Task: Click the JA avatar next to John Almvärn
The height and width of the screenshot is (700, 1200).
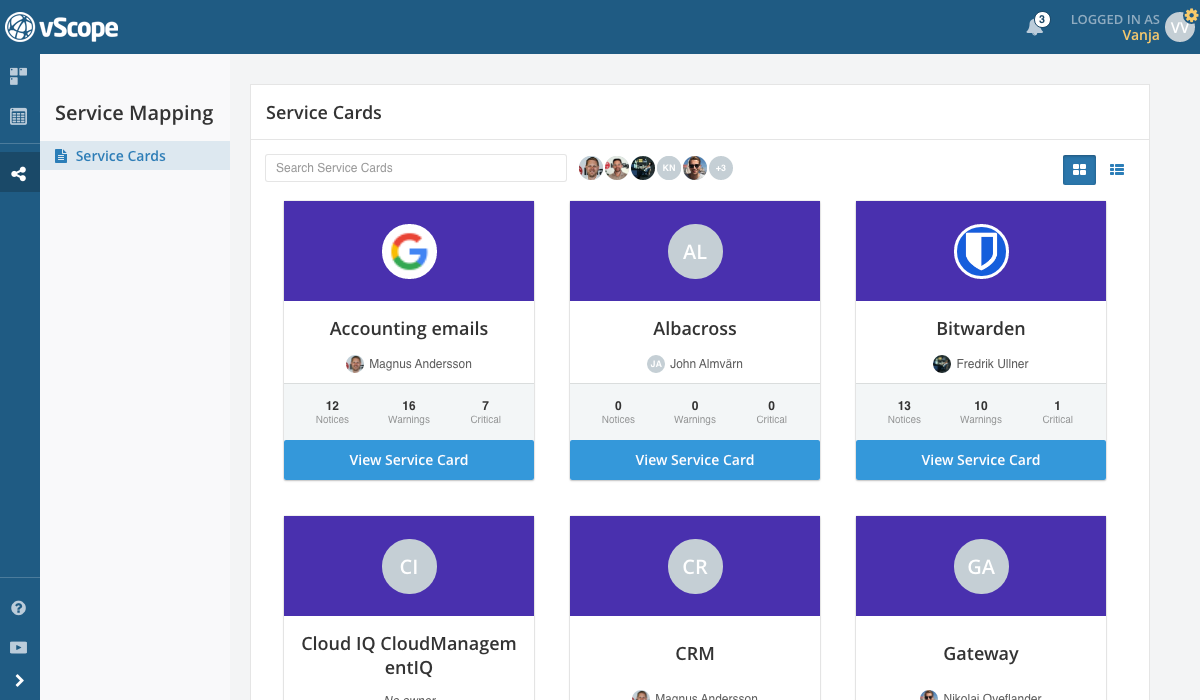Action: pyautogui.click(x=656, y=364)
